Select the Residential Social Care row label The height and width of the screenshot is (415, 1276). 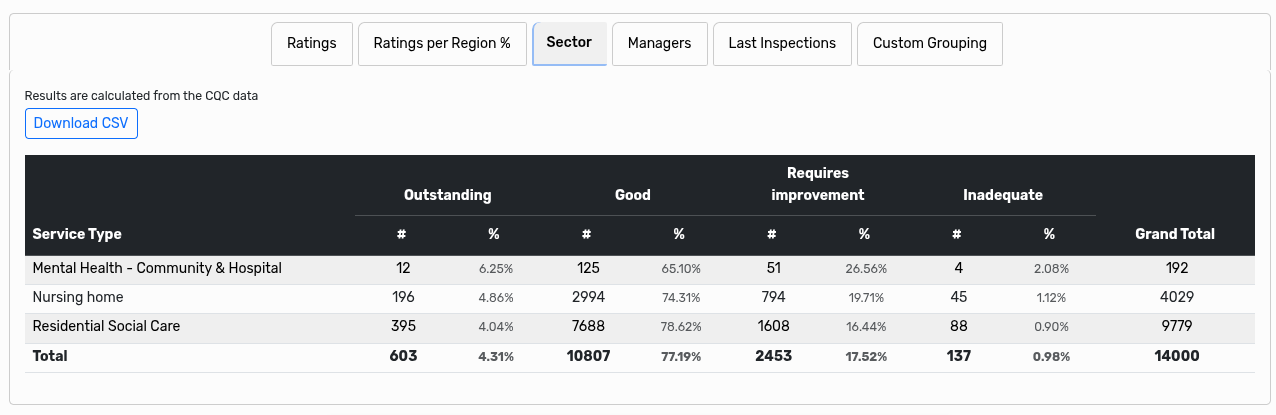(106, 327)
